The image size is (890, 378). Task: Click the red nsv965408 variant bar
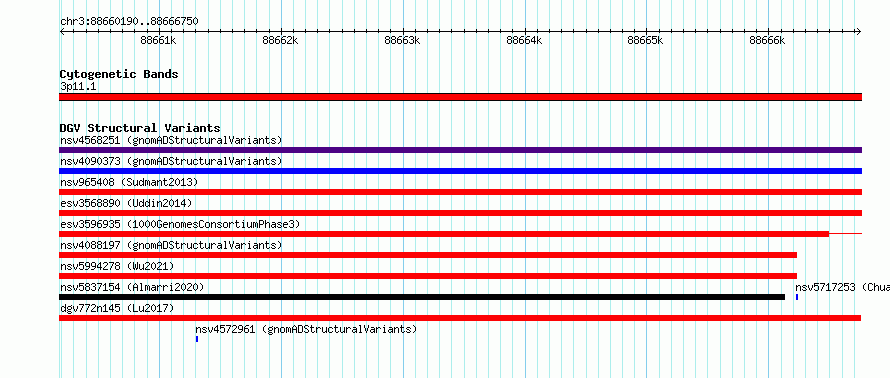tap(460, 192)
